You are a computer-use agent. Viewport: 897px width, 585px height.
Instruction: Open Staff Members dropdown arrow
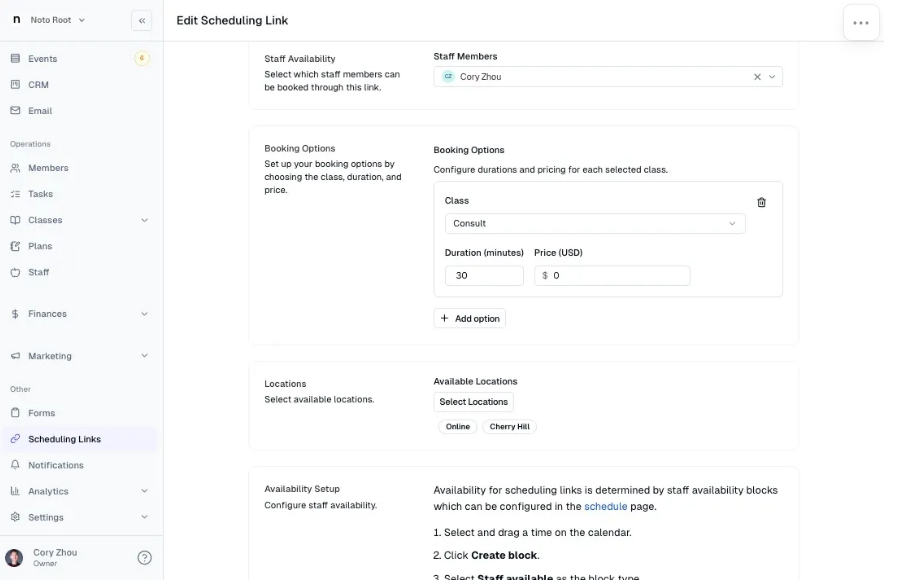click(772, 77)
